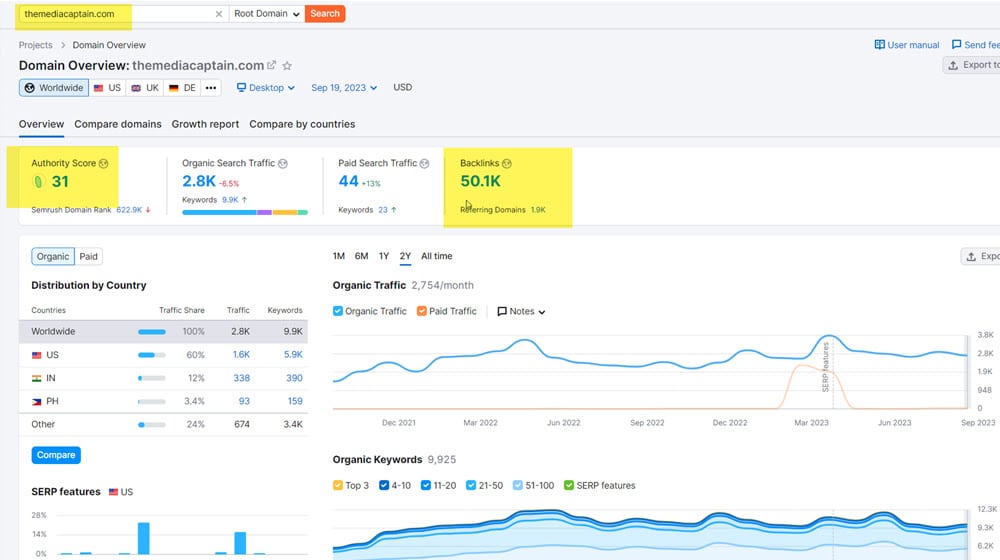Click the Authority Score info icon
Screen dimensions: 1000x560
pos(104,163)
